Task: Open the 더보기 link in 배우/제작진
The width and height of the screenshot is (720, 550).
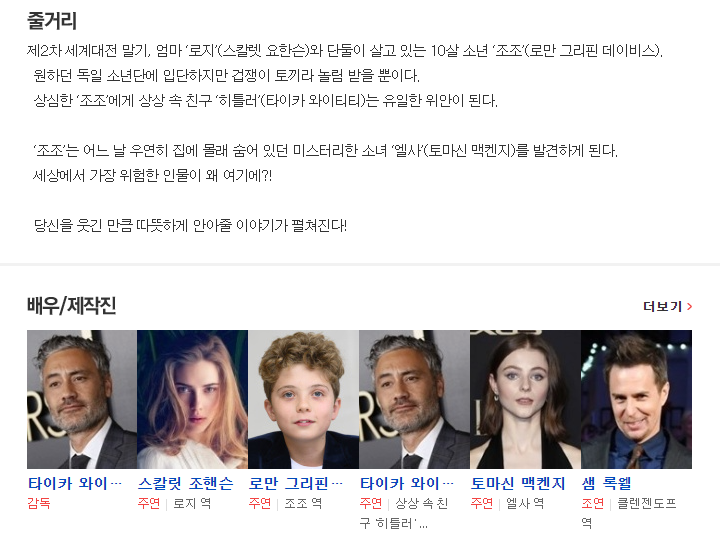Action: 667,306
